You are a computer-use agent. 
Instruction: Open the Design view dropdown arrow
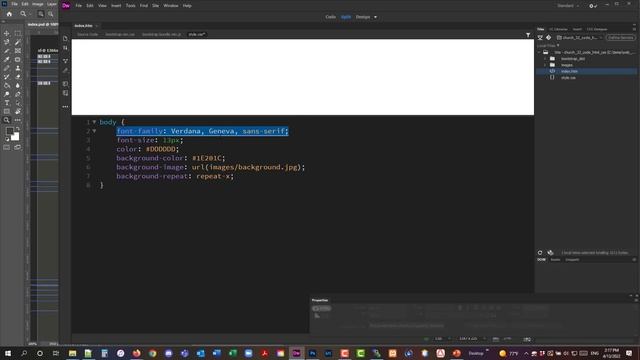click(376, 17)
